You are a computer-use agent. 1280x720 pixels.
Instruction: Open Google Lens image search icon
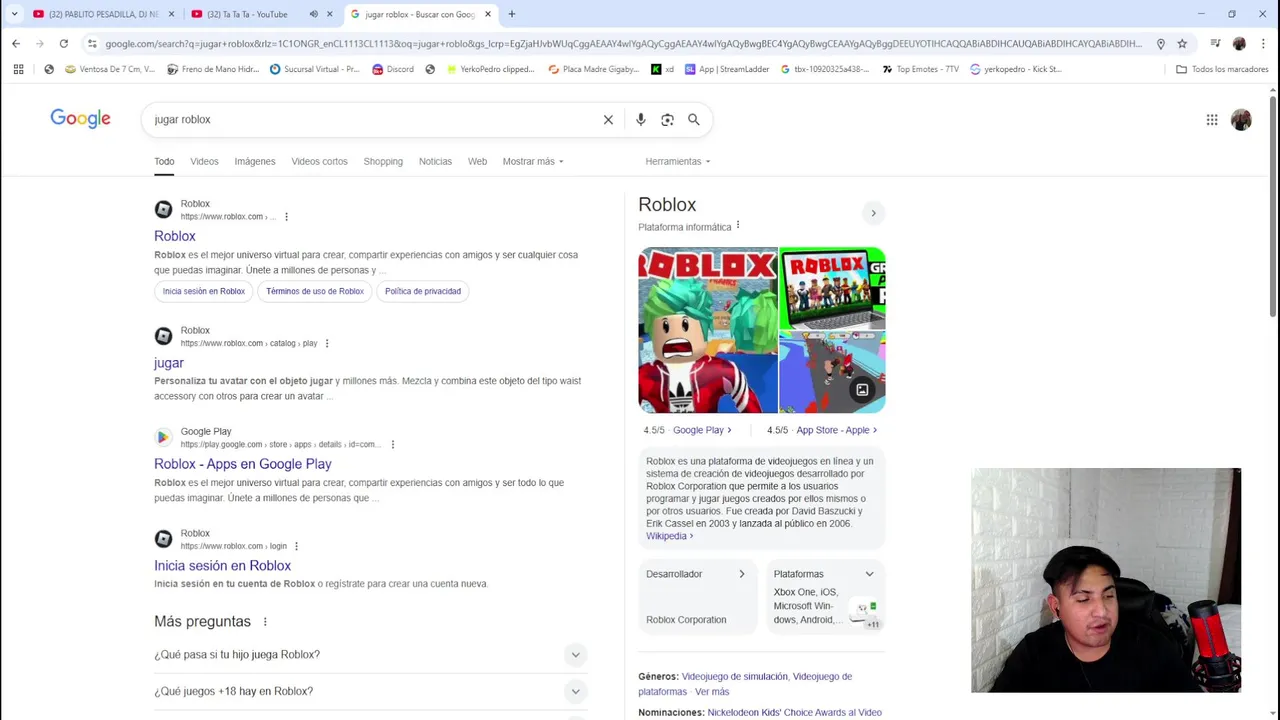point(667,119)
